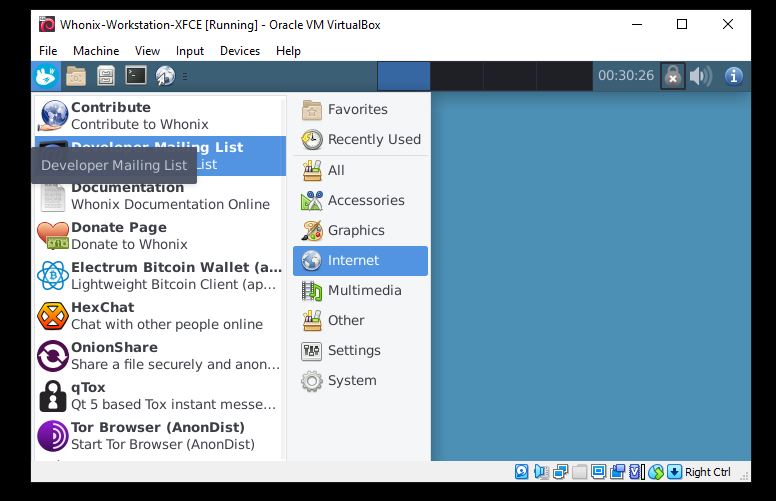Click display status icon in status bar
The width and height of the screenshot is (776, 501).
(x=598, y=472)
